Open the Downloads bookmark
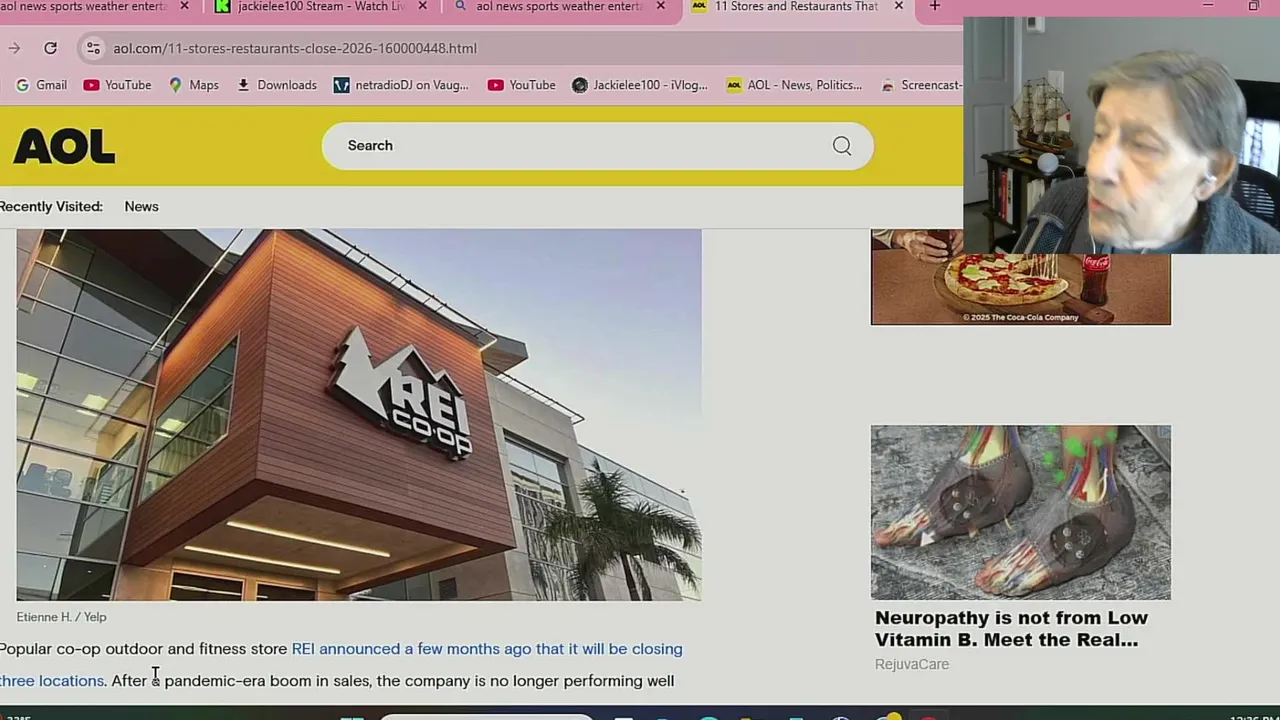 [277, 85]
